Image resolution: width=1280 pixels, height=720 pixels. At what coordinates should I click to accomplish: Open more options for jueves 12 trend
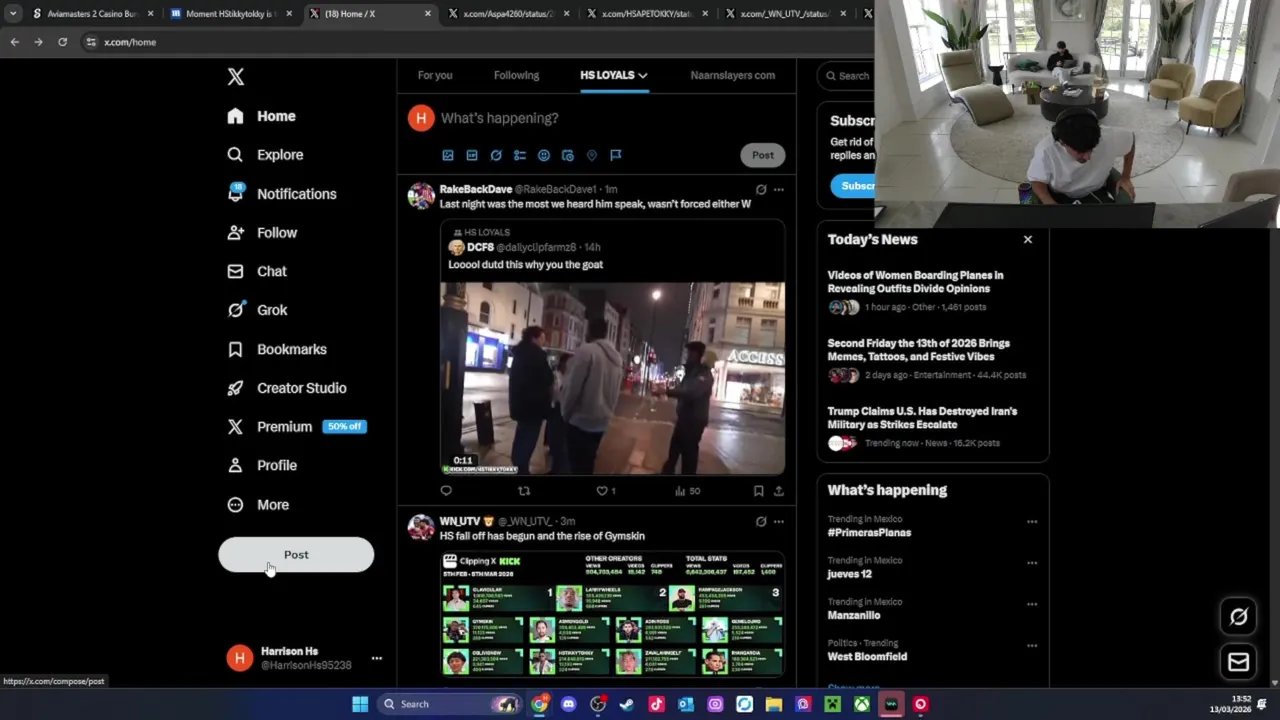(1032, 563)
